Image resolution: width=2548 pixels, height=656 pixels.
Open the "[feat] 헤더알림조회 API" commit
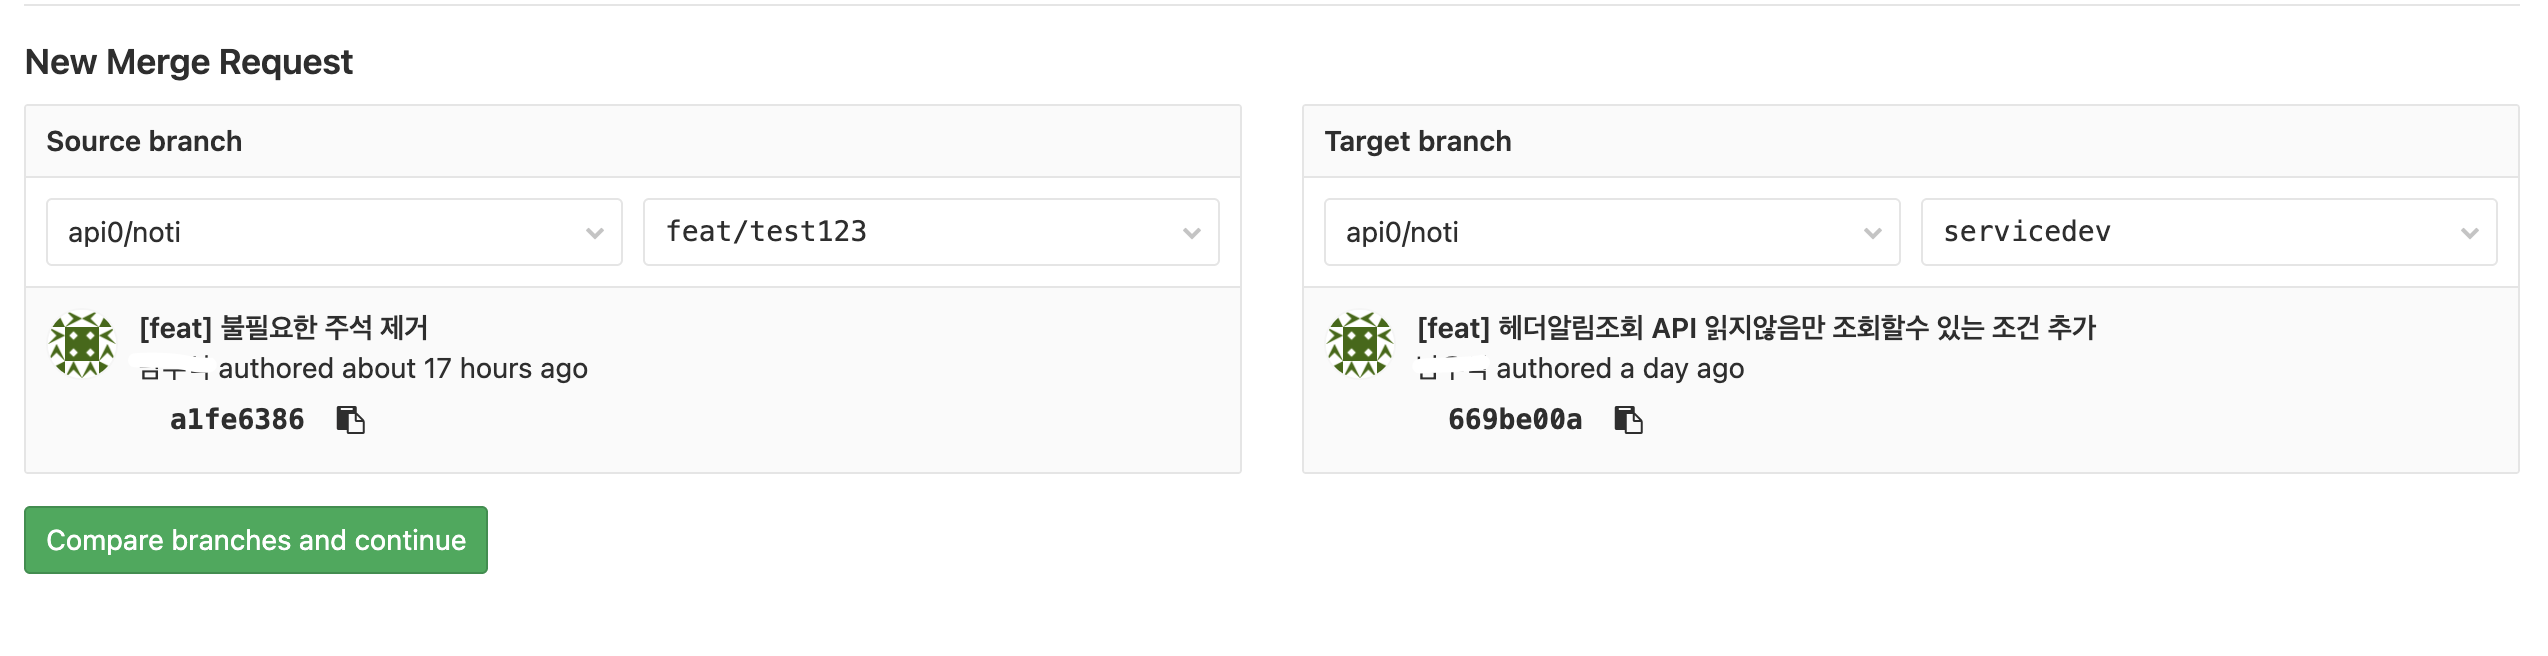1756,328
